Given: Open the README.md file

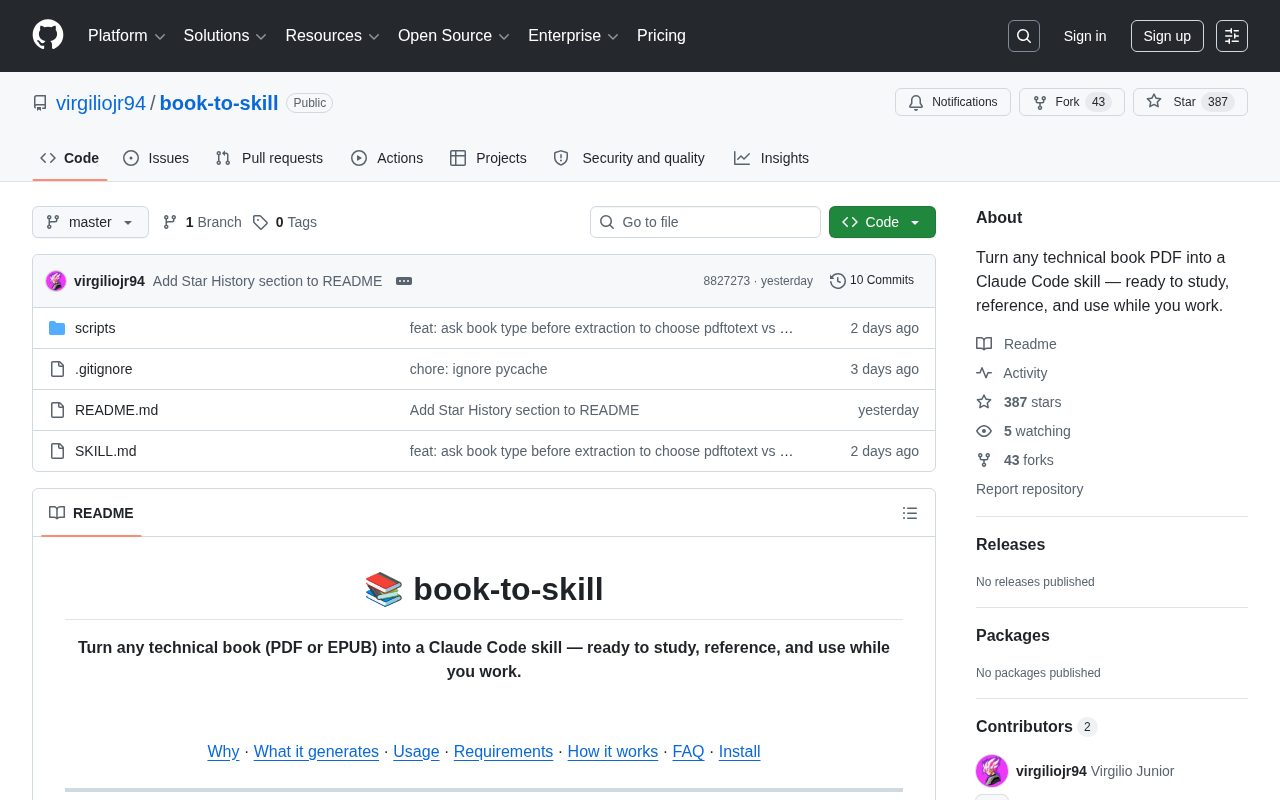Looking at the screenshot, I should click(116, 410).
